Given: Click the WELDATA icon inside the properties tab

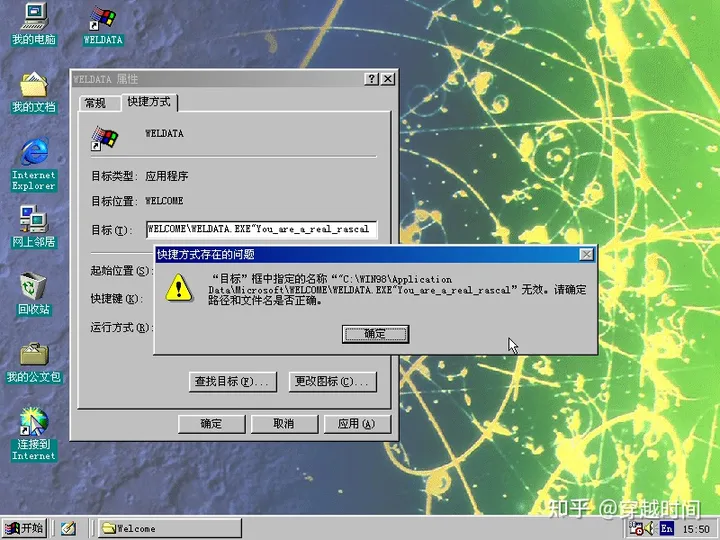Looking at the screenshot, I should pos(104,138).
